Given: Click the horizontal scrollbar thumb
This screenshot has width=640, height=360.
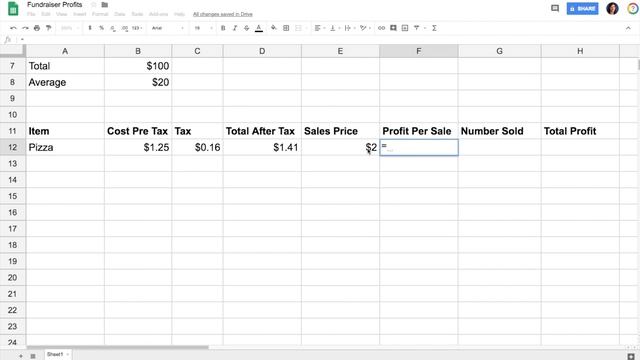Looking at the screenshot, I should tap(118, 347).
